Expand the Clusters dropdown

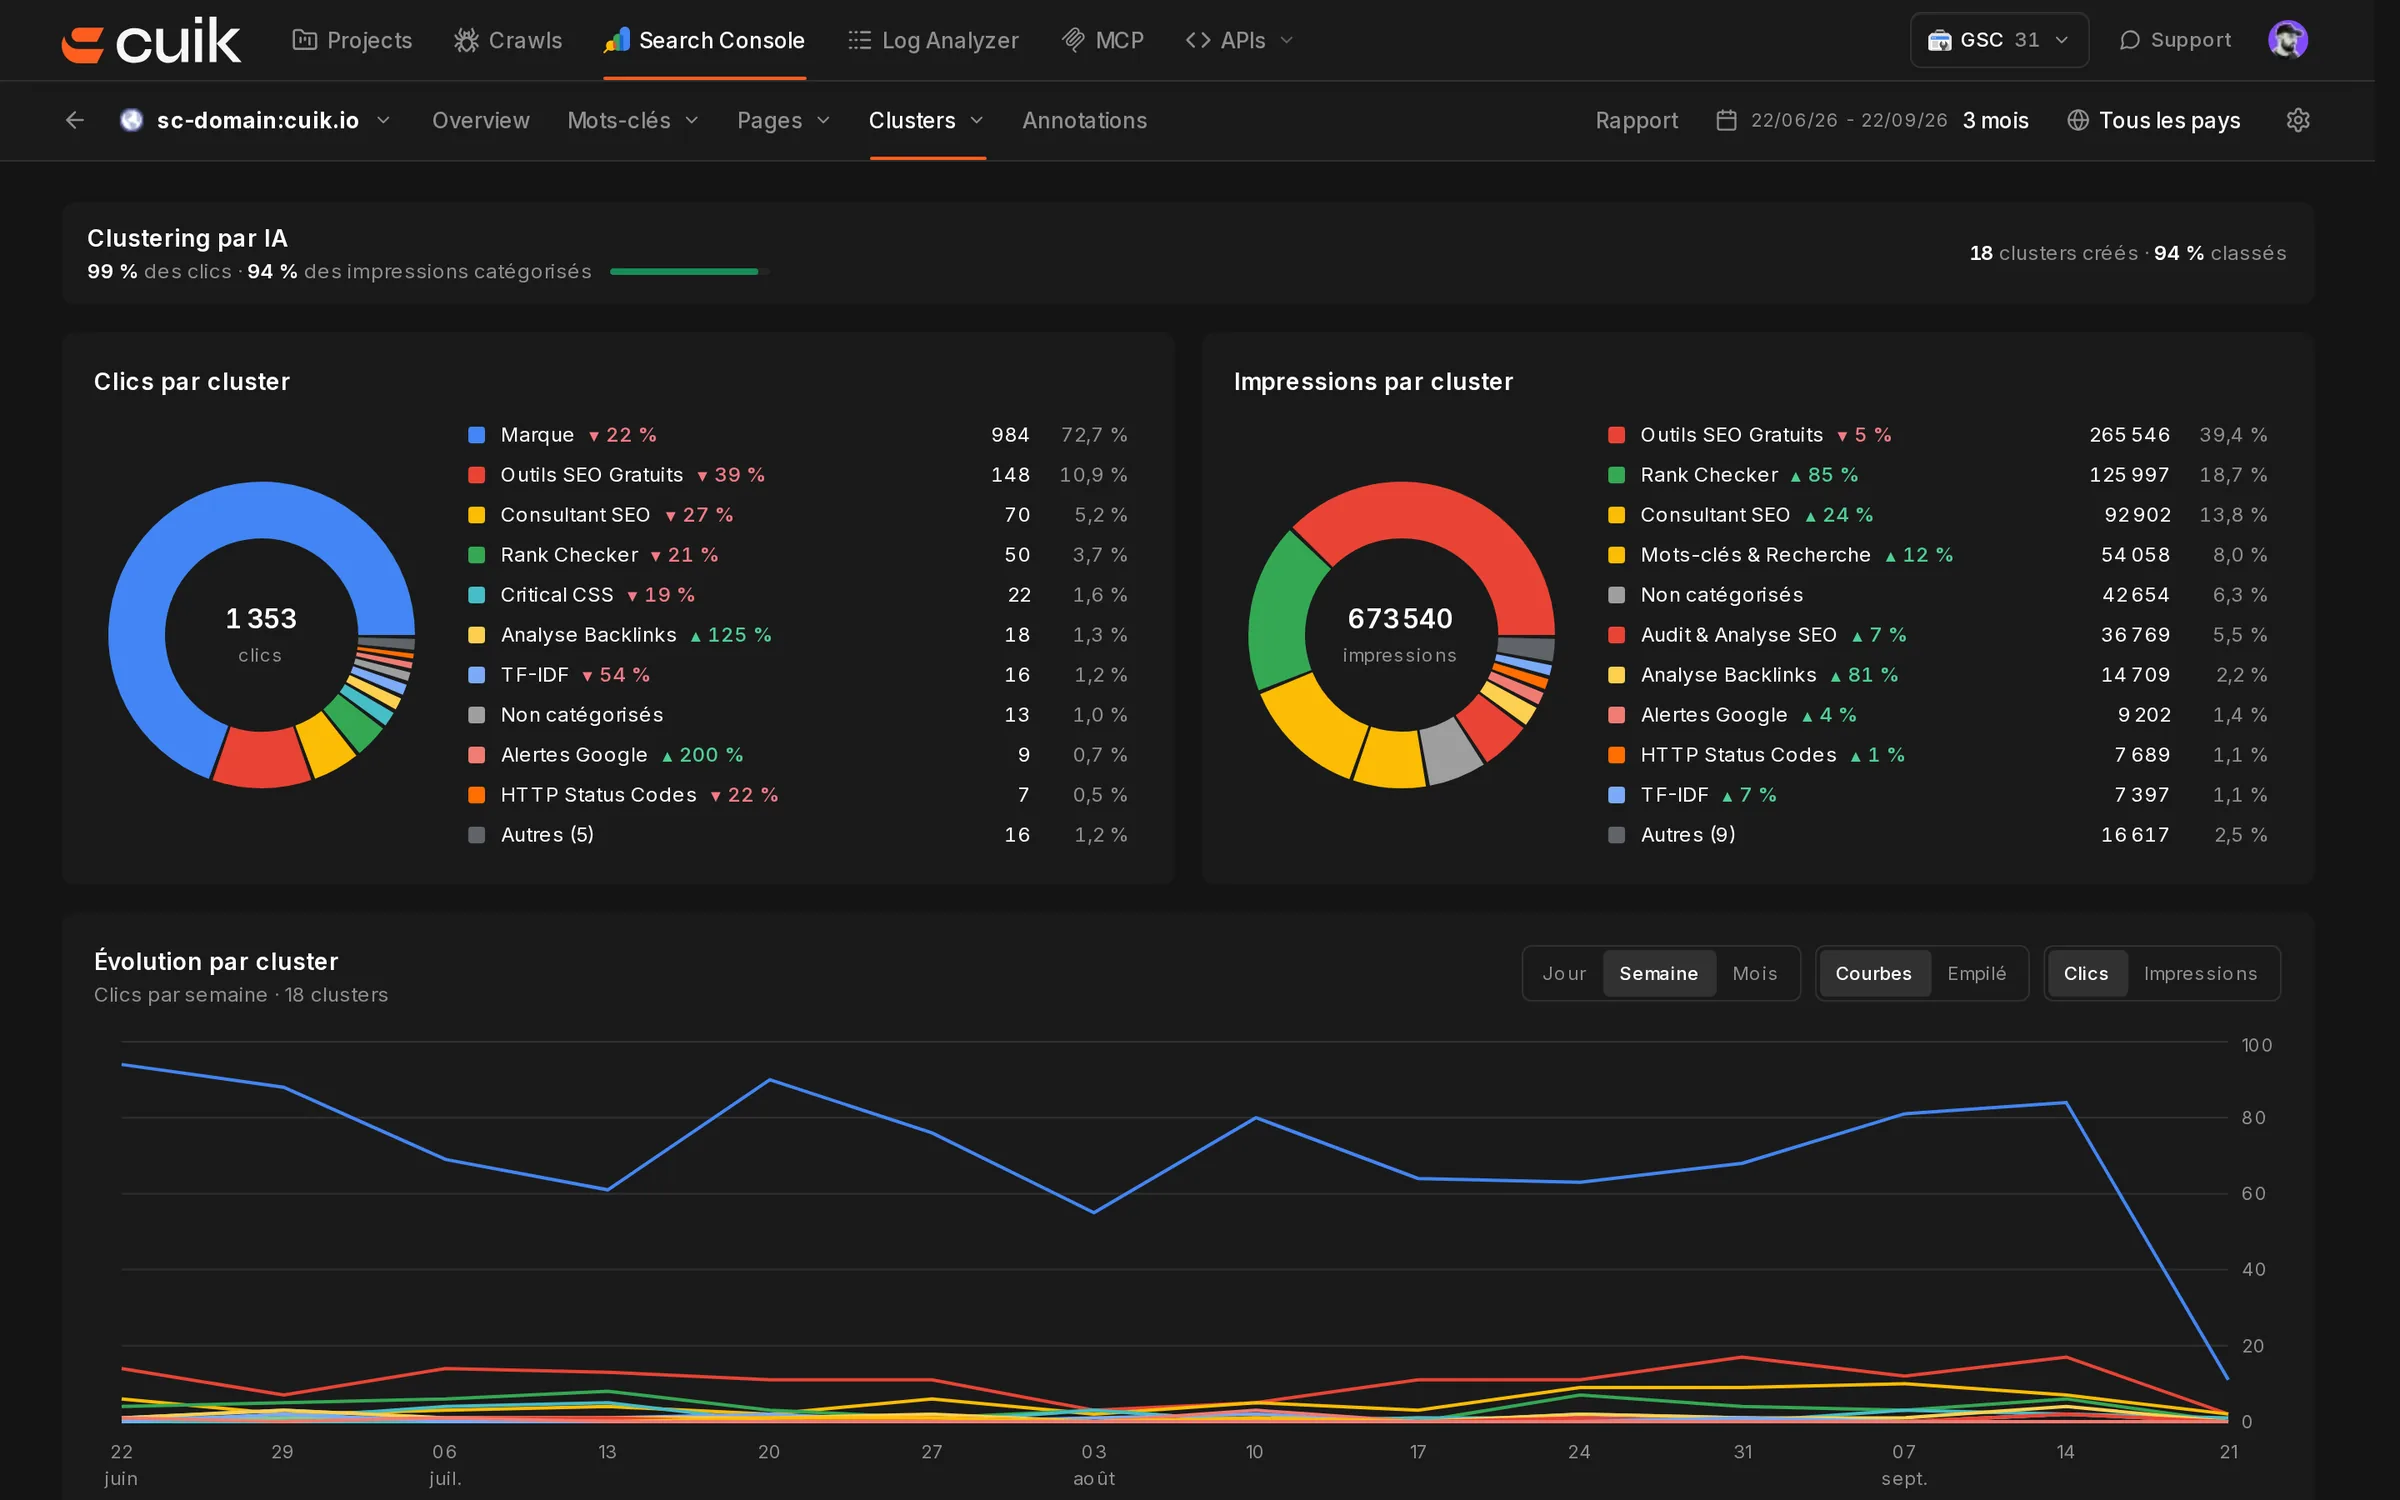tap(926, 120)
